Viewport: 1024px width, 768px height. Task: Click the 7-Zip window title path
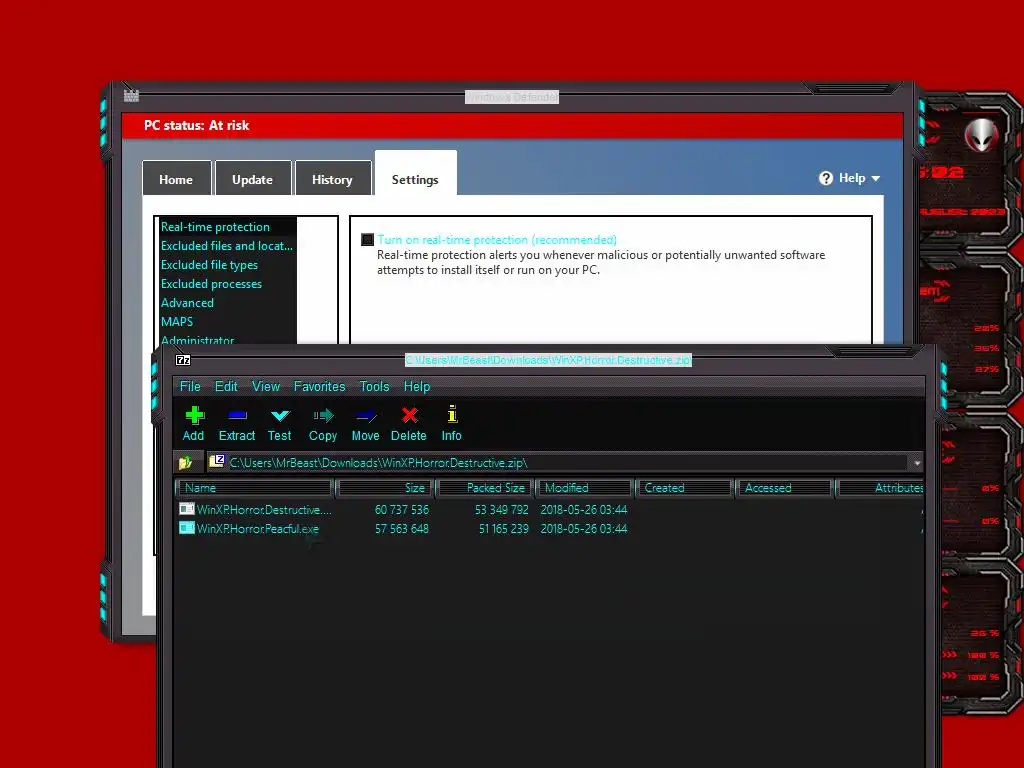pos(548,360)
